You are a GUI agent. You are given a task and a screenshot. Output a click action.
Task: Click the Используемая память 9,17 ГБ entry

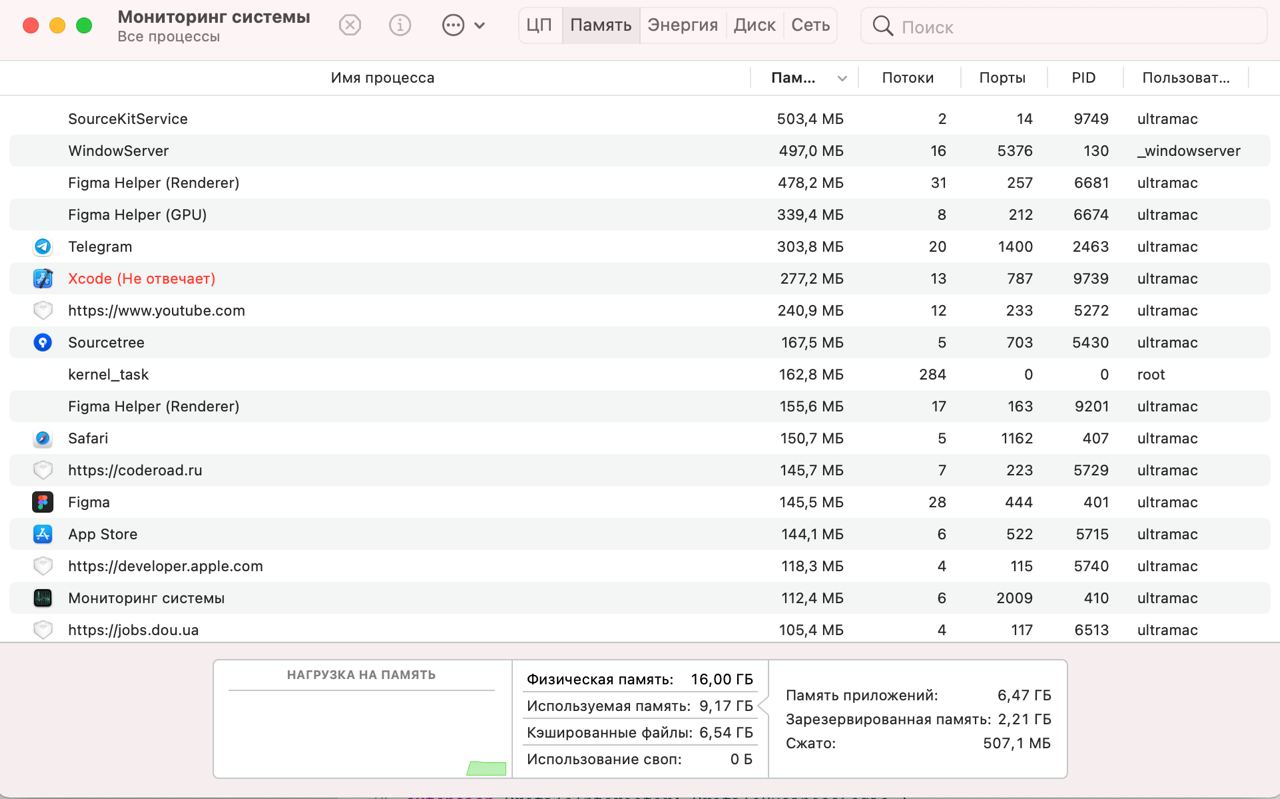[x=640, y=706]
